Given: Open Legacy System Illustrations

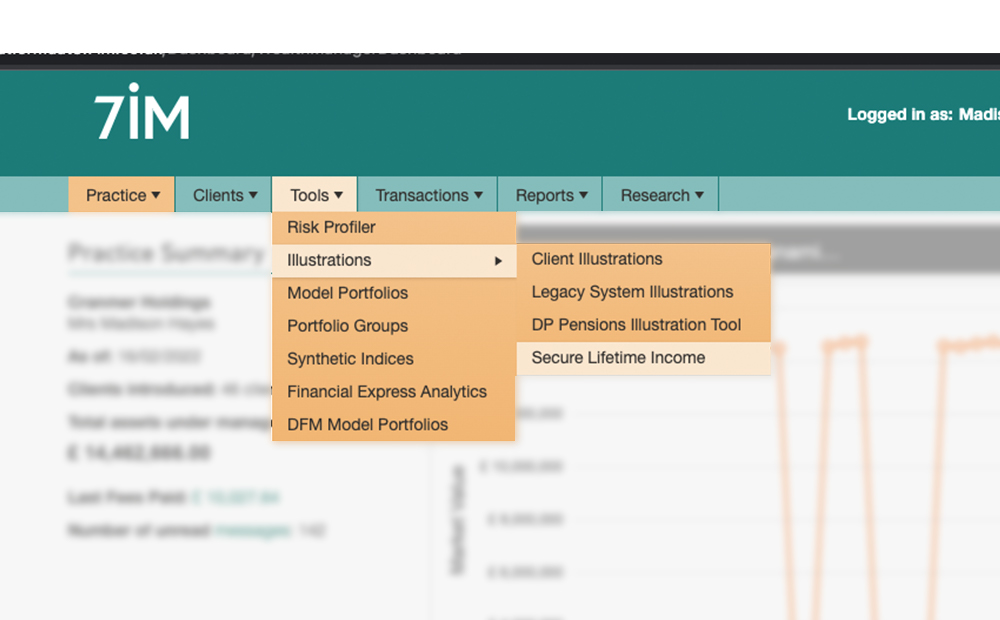Looking at the screenshot, I should pyautogui.click(x=643, y=292).
